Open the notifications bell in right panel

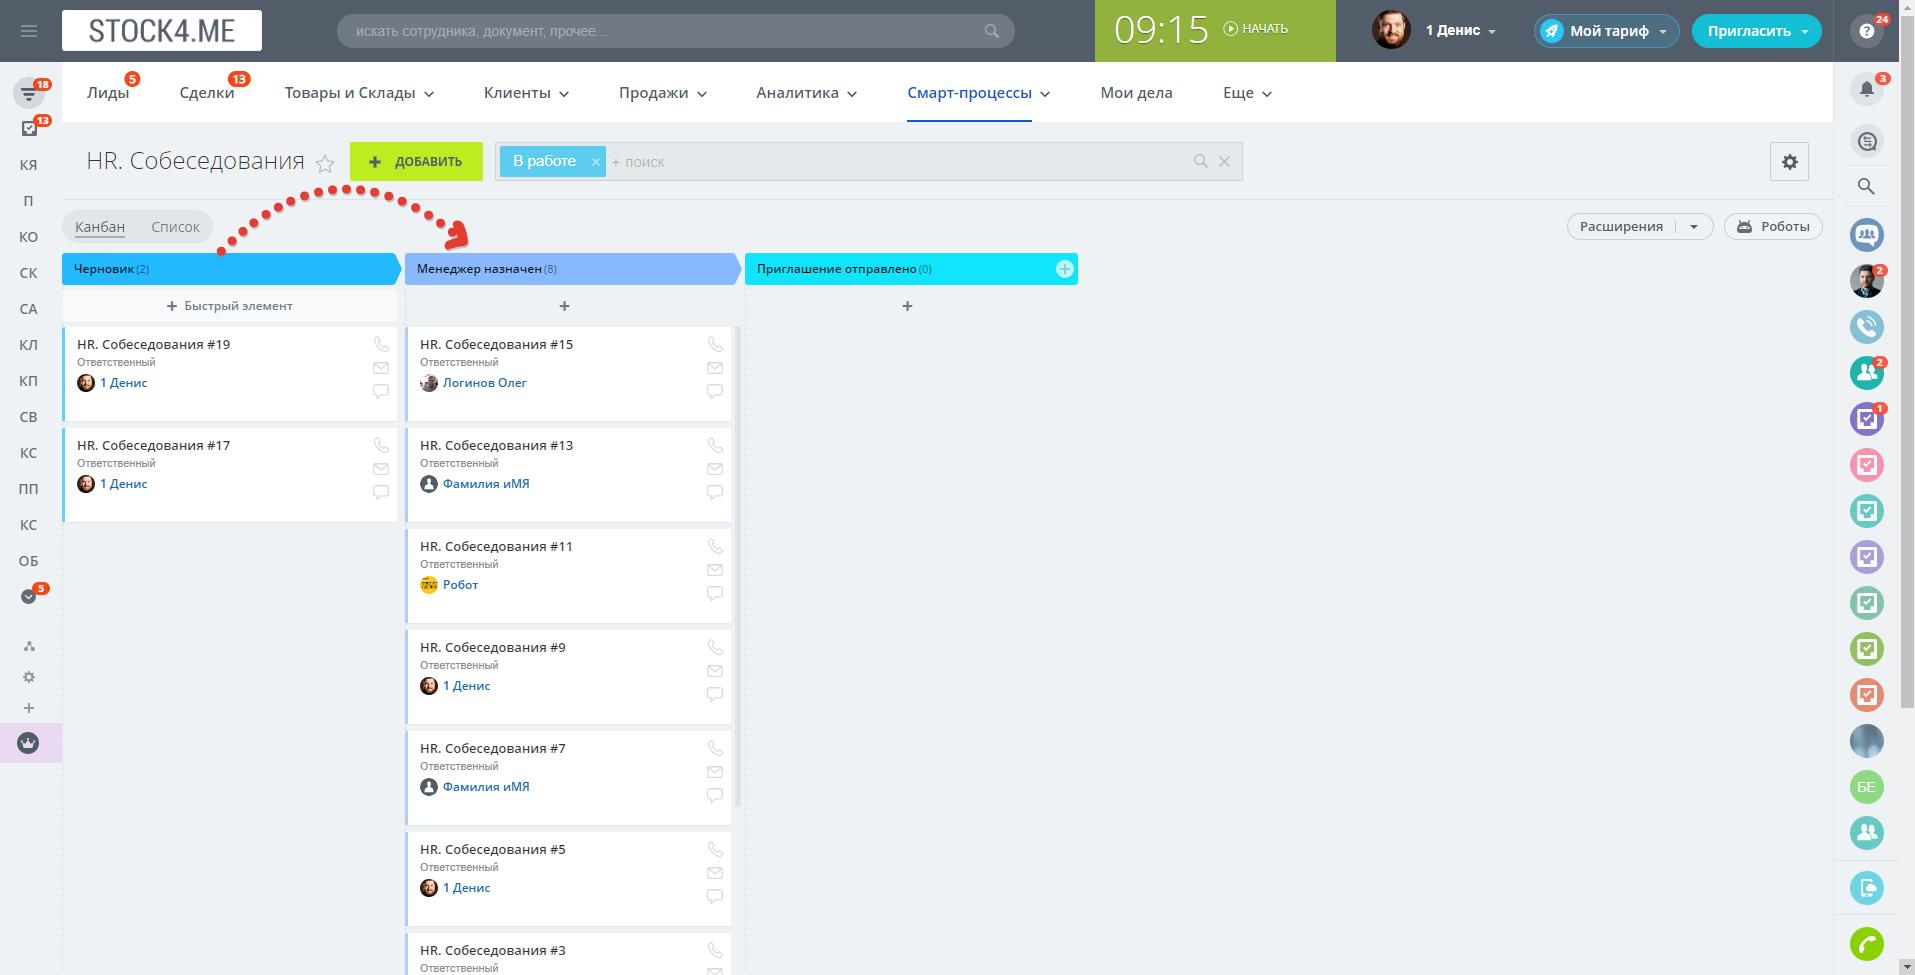pos(1867,89)
